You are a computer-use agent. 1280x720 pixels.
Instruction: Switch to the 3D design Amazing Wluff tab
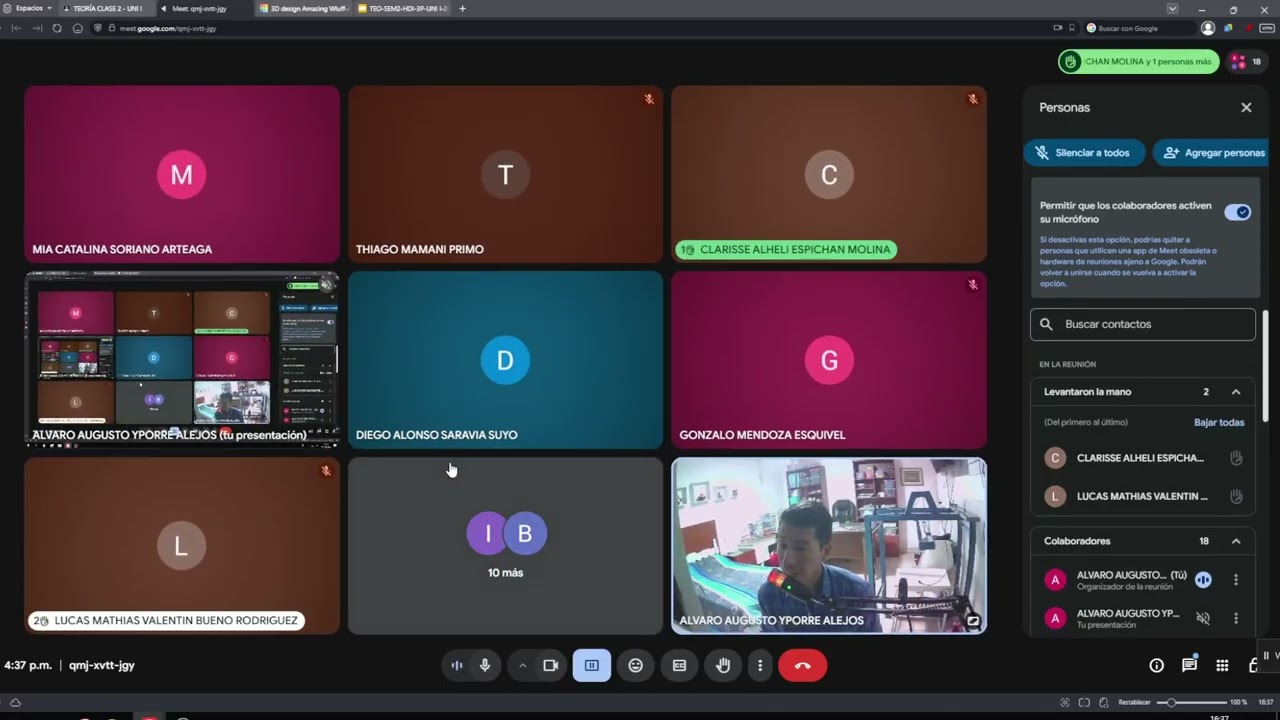click(303, 8)
